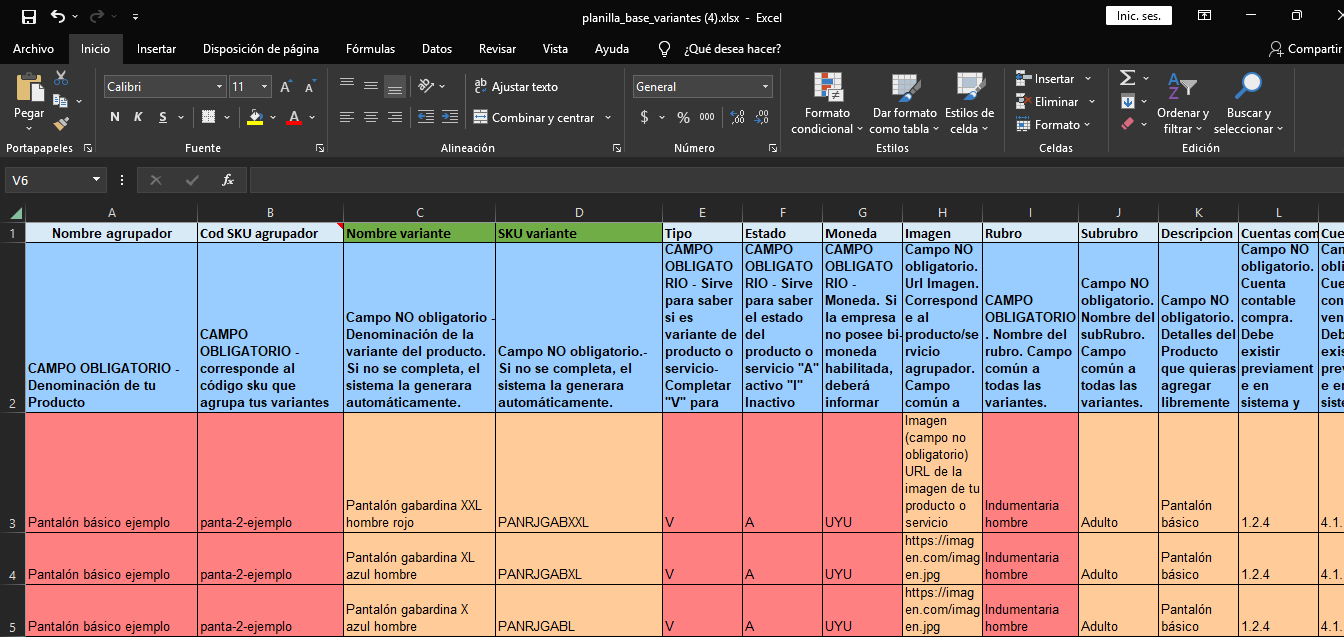Apply percent style format

tap(683, 117)
